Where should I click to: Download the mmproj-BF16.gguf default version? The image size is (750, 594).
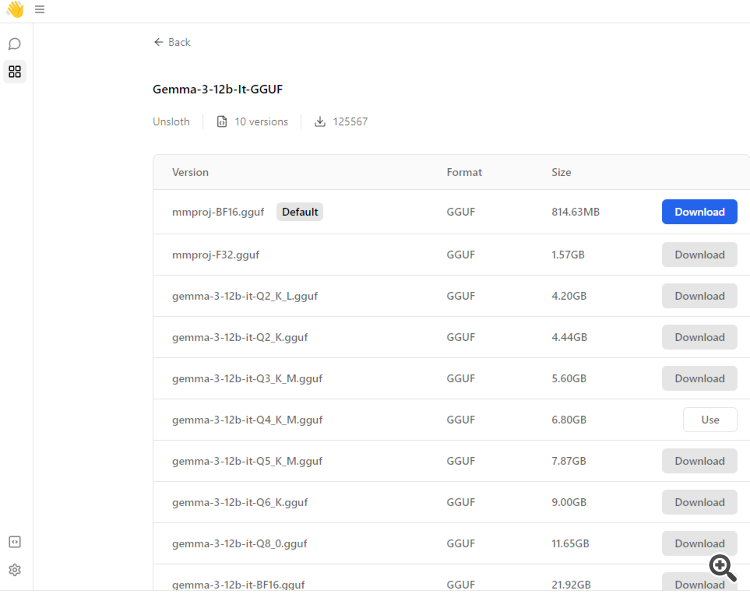point(699,212)
